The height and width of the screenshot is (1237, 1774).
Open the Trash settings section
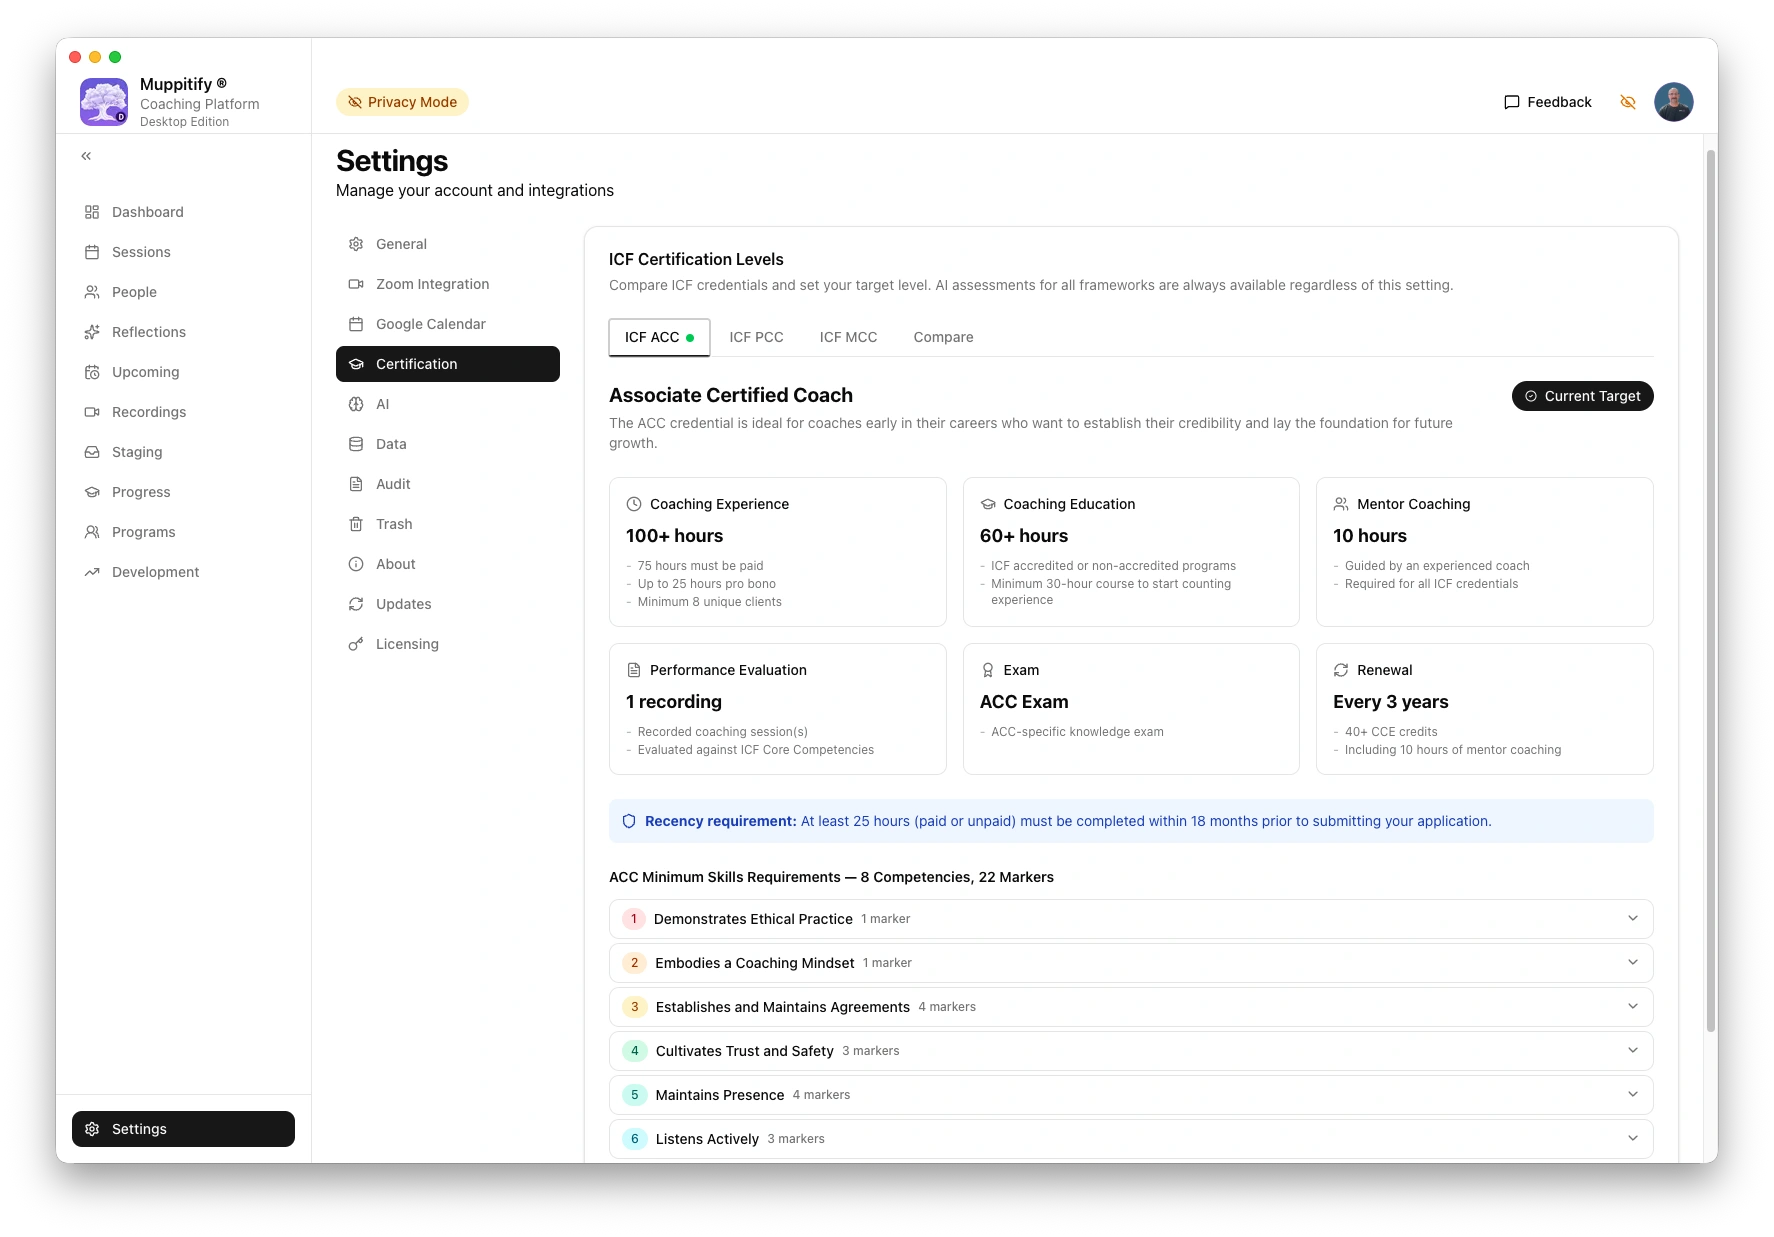tap(394, 524)
